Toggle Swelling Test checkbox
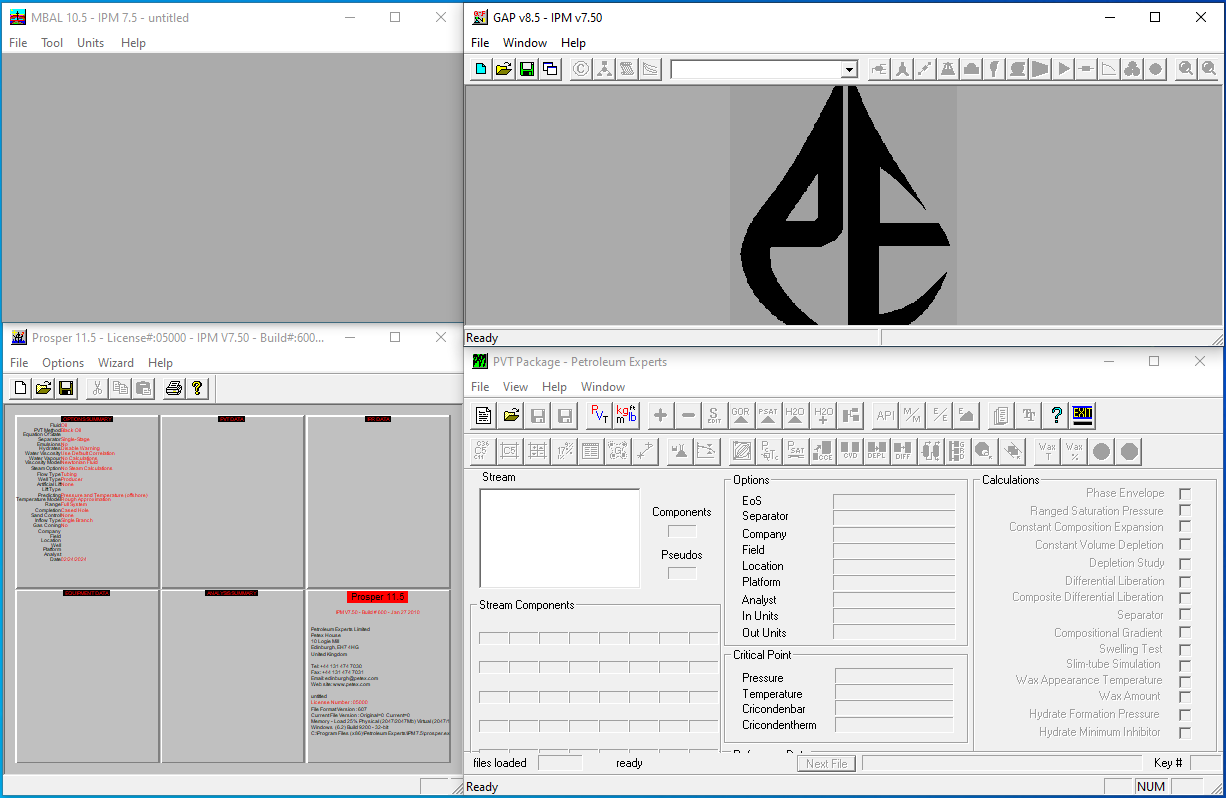The height and width of the screenshot is (798, 1226). [1185, 649]
